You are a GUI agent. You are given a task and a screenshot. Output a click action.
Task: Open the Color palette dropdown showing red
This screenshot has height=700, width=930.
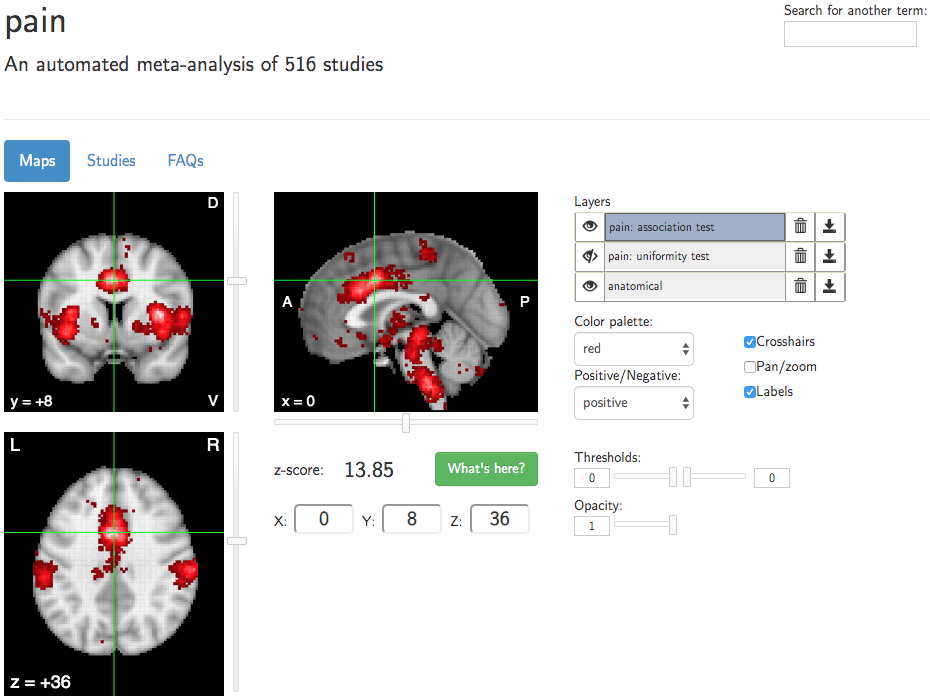point(633,349)
